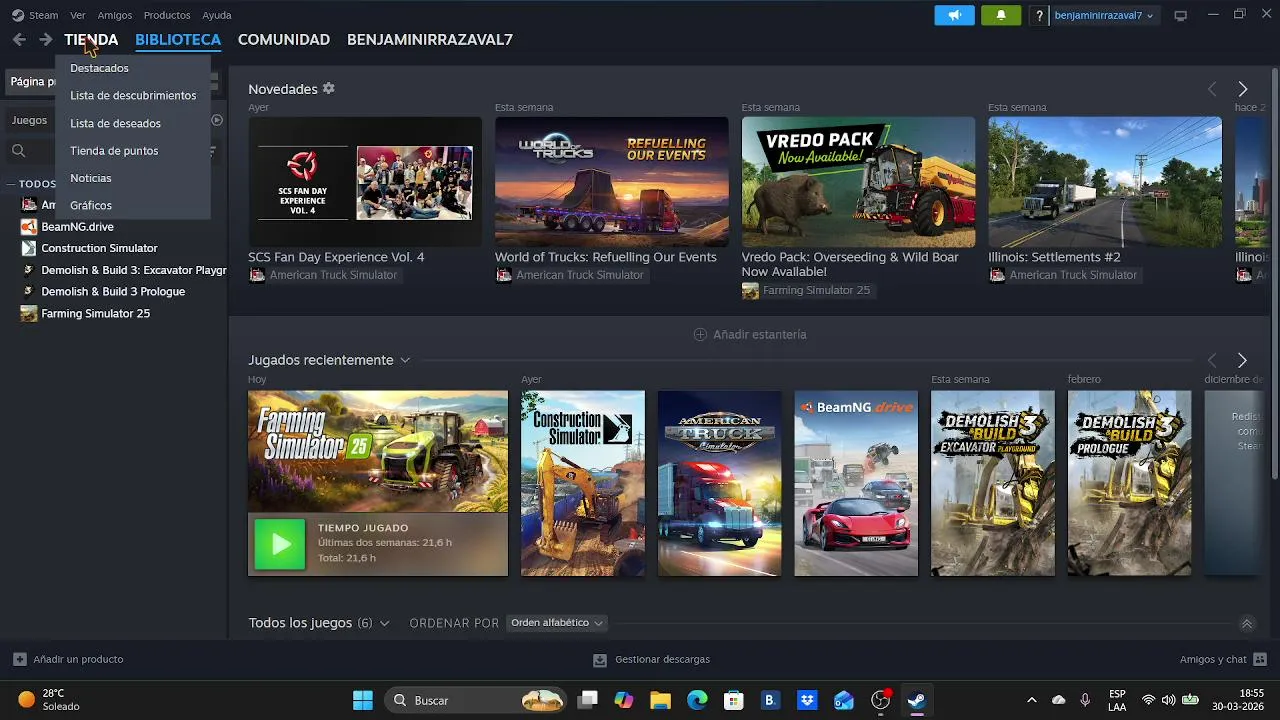
Task: Go back with the left arrow
Action: (19, 40)
